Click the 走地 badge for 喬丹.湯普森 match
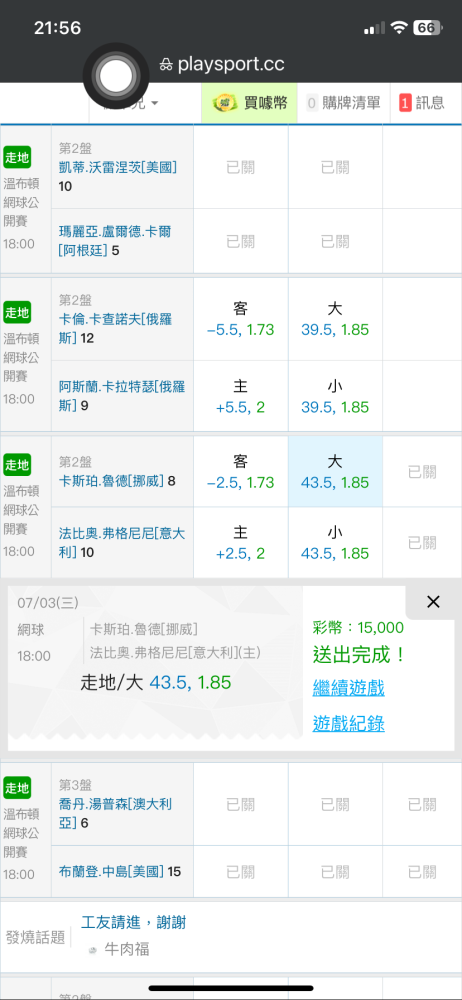Image resolution: width=462 pixels, height=1000 pixels. coord(17,788)
